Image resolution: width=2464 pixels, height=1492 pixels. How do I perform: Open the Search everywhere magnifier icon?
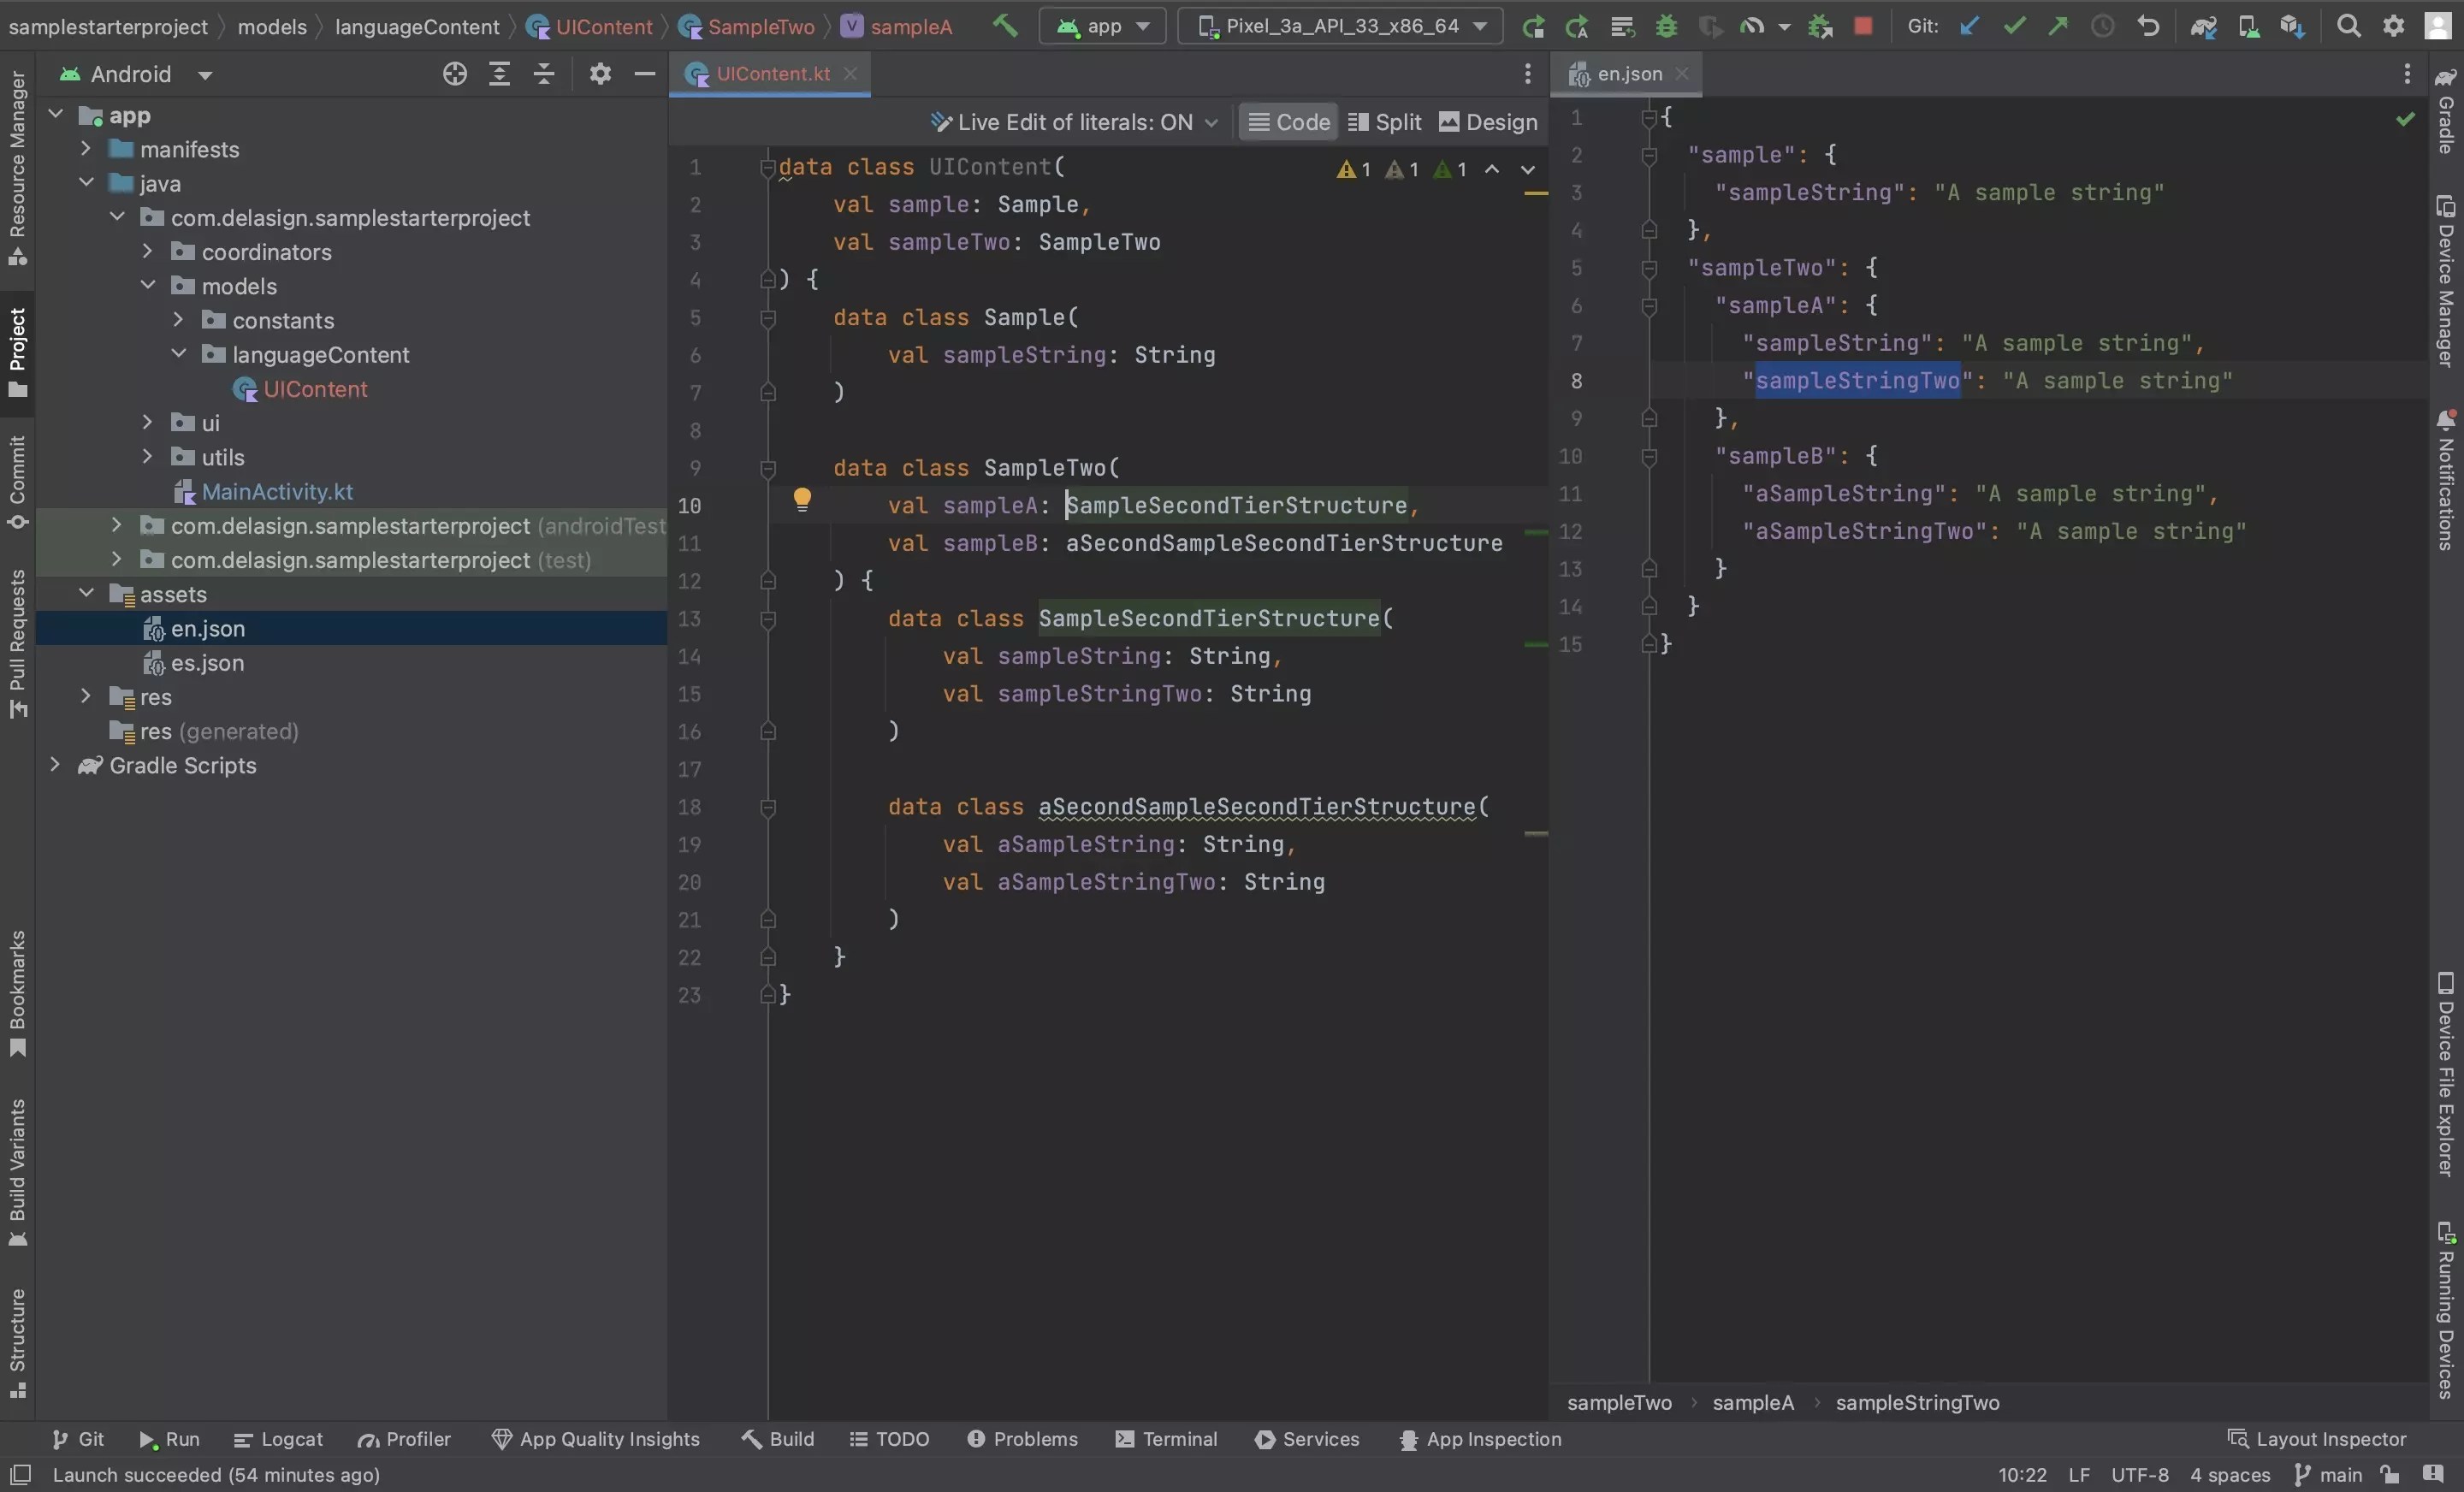click(x=2348, y=26)
